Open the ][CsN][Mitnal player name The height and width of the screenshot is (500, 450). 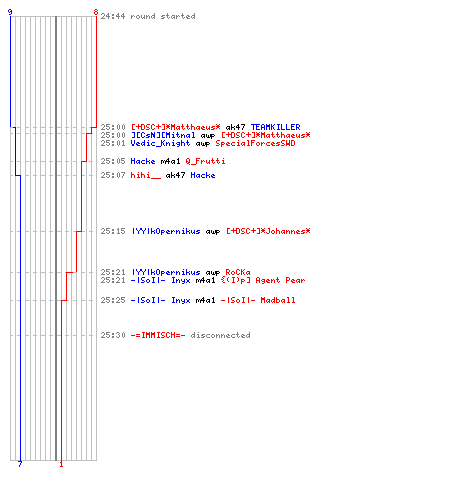coord(163,135)
